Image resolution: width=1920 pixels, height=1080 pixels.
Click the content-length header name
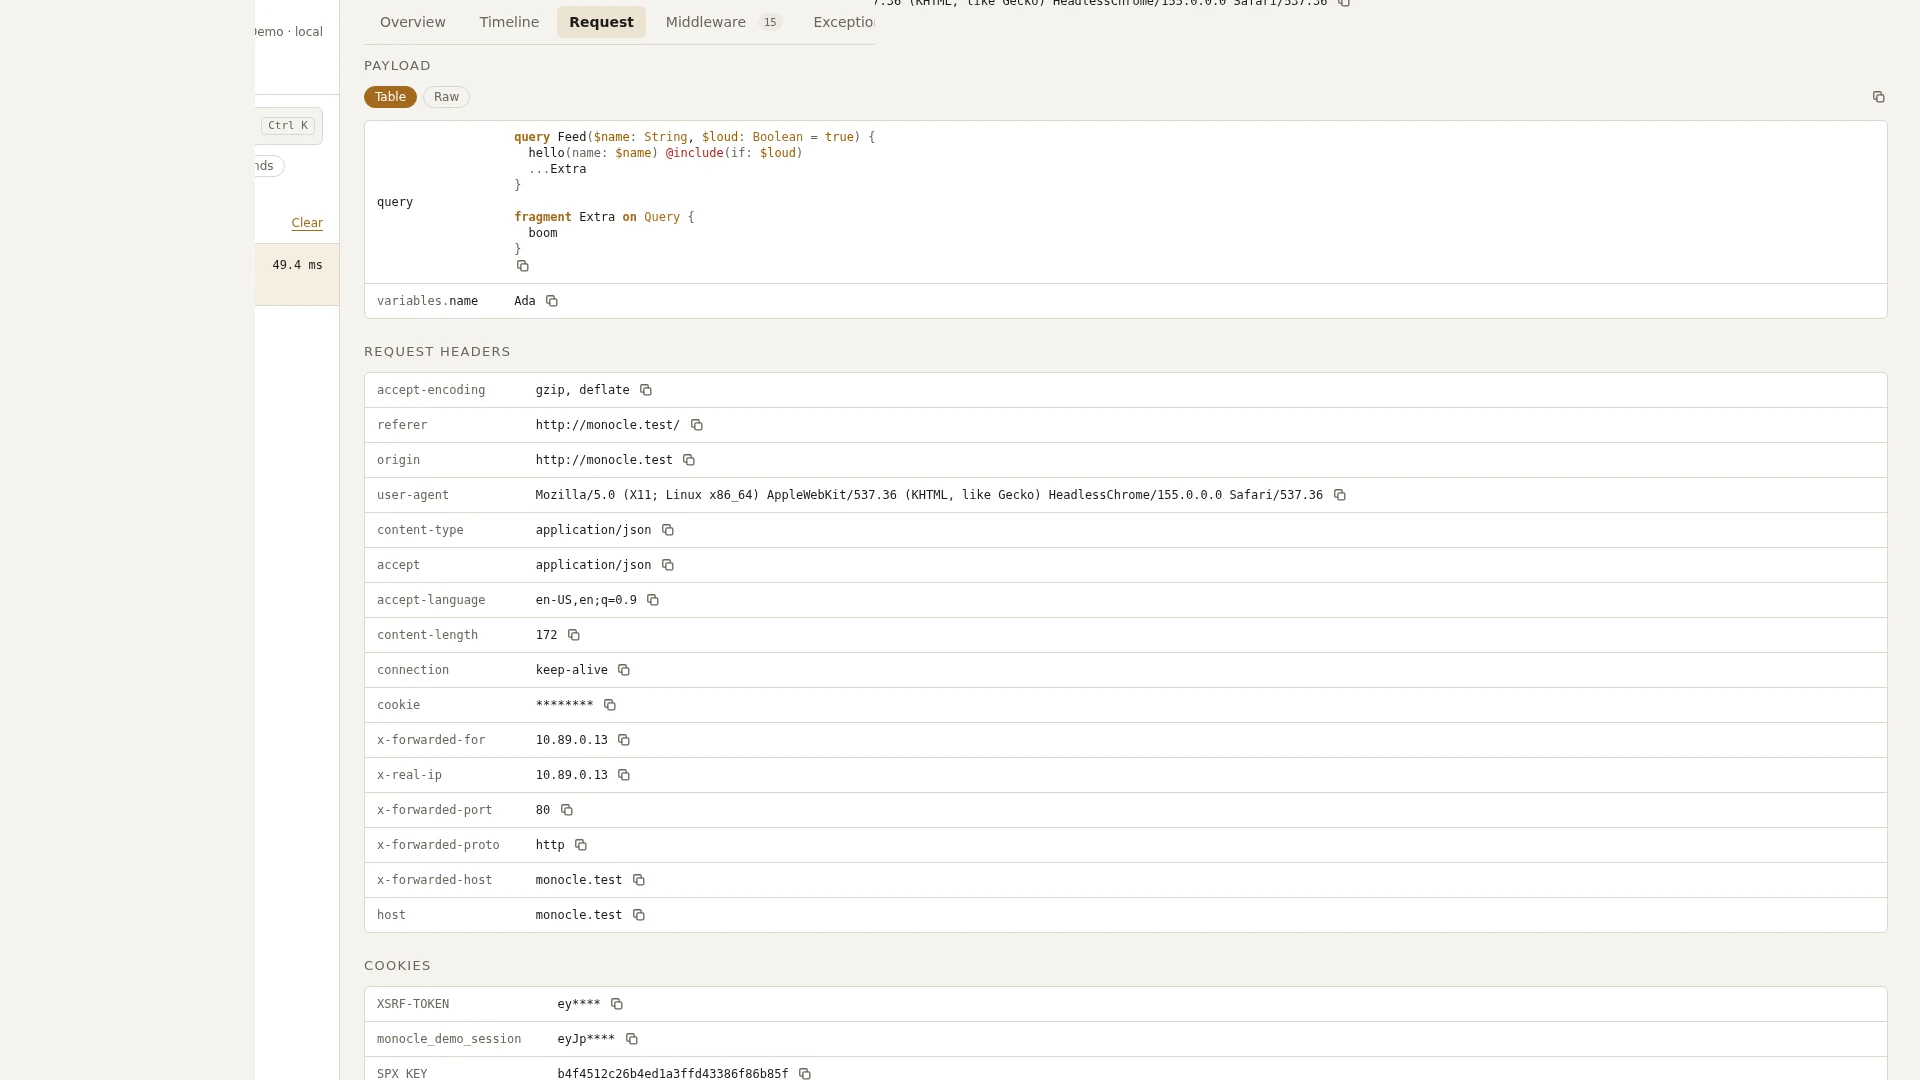[x=427, y=635]
